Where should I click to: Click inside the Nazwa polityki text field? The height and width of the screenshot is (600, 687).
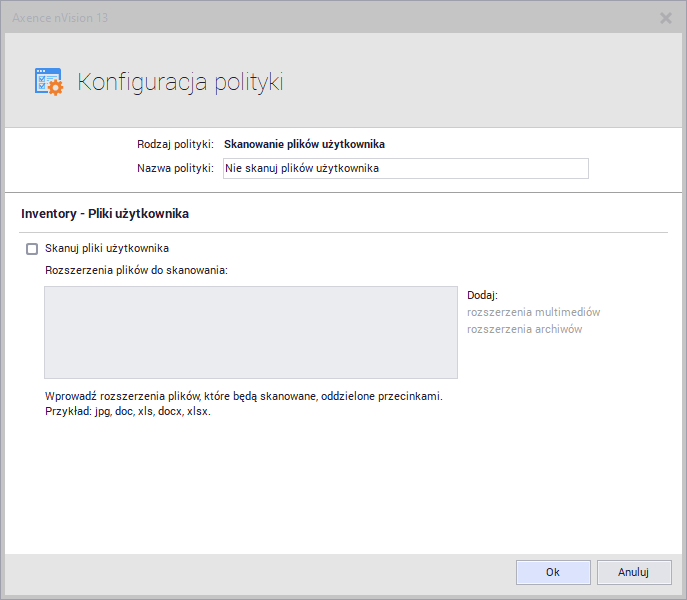(405, 169)
